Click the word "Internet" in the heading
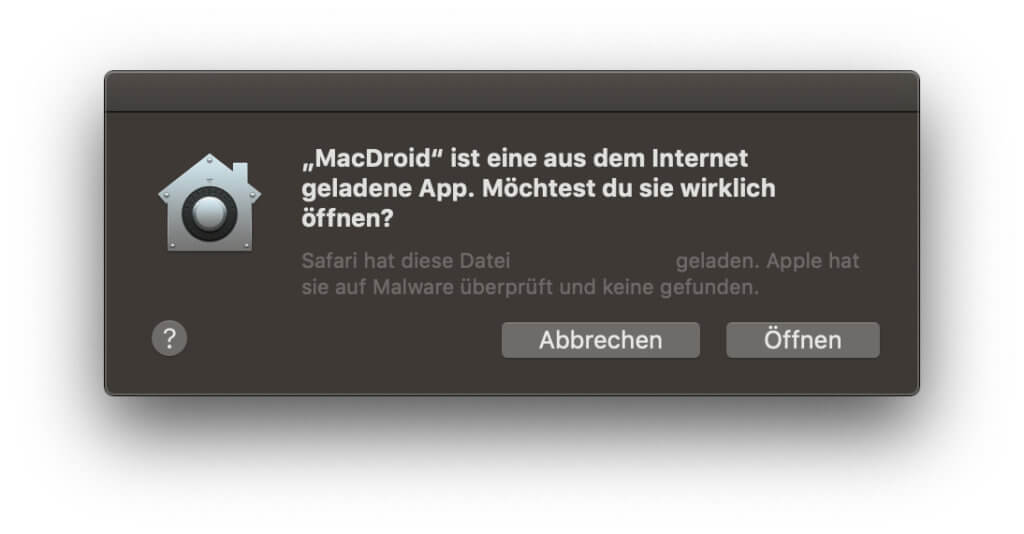Screen dimensions: 1024x534 pos(700,159)
